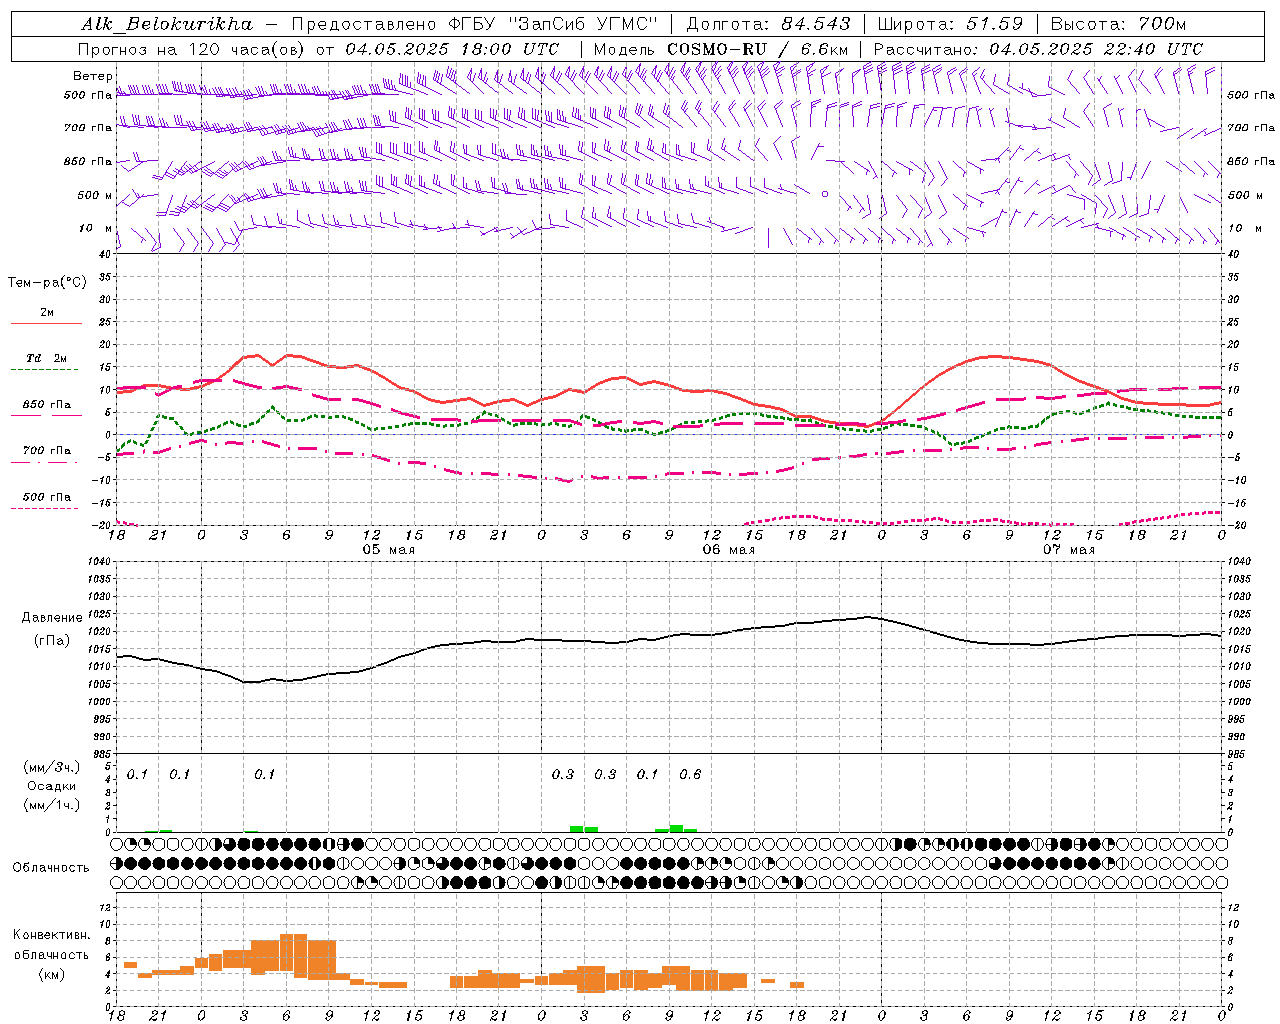Click the 'Модель COSMO-RU / 6.6км' text
The image size is (1280, 1024).
click(720, 49)
